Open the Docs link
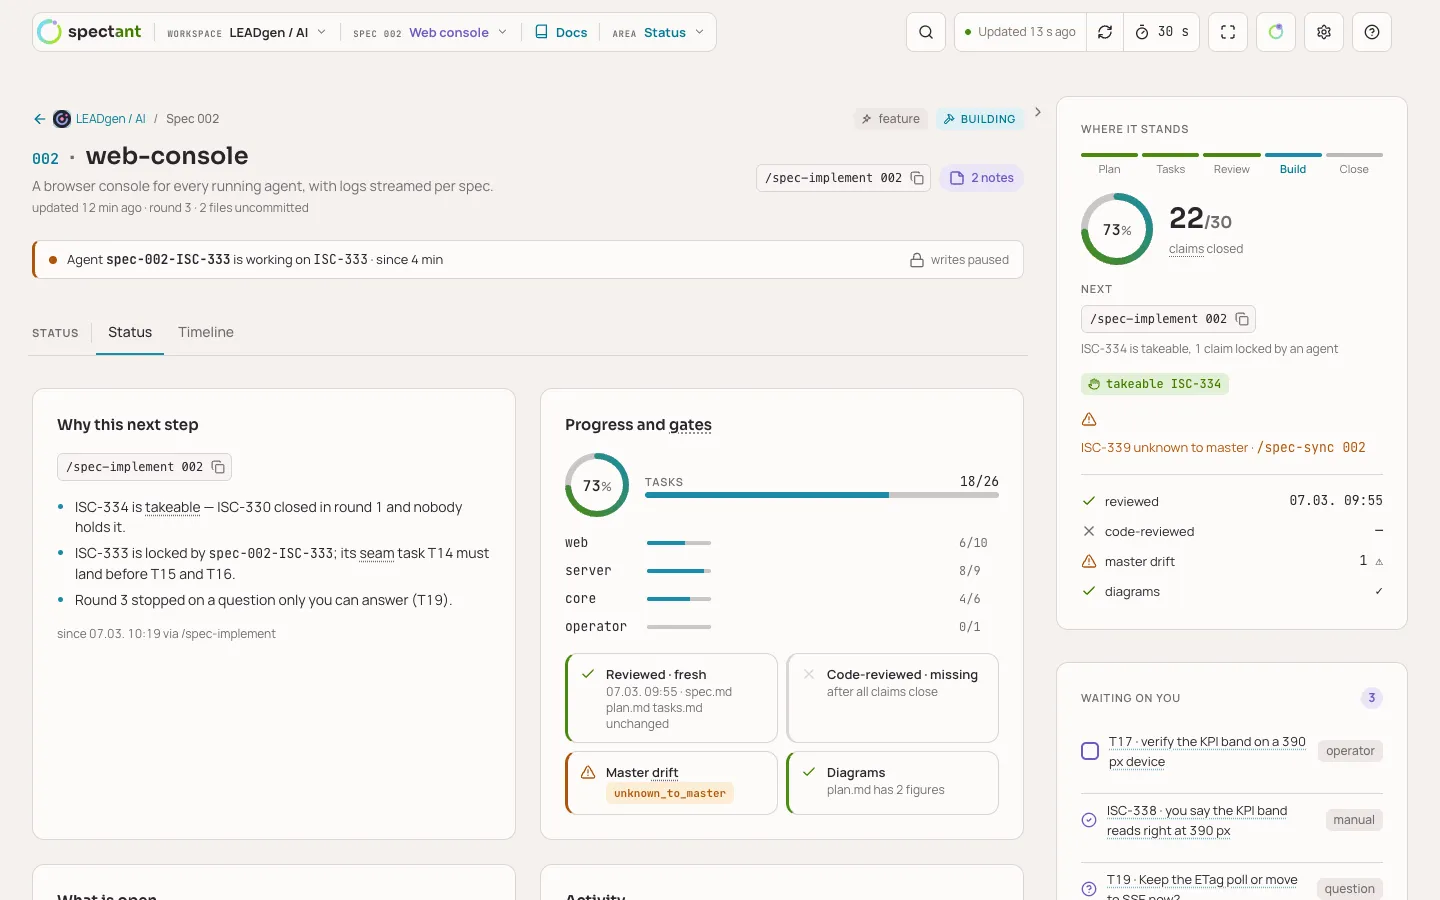The image size is (1440, 900). pos(561,32)
